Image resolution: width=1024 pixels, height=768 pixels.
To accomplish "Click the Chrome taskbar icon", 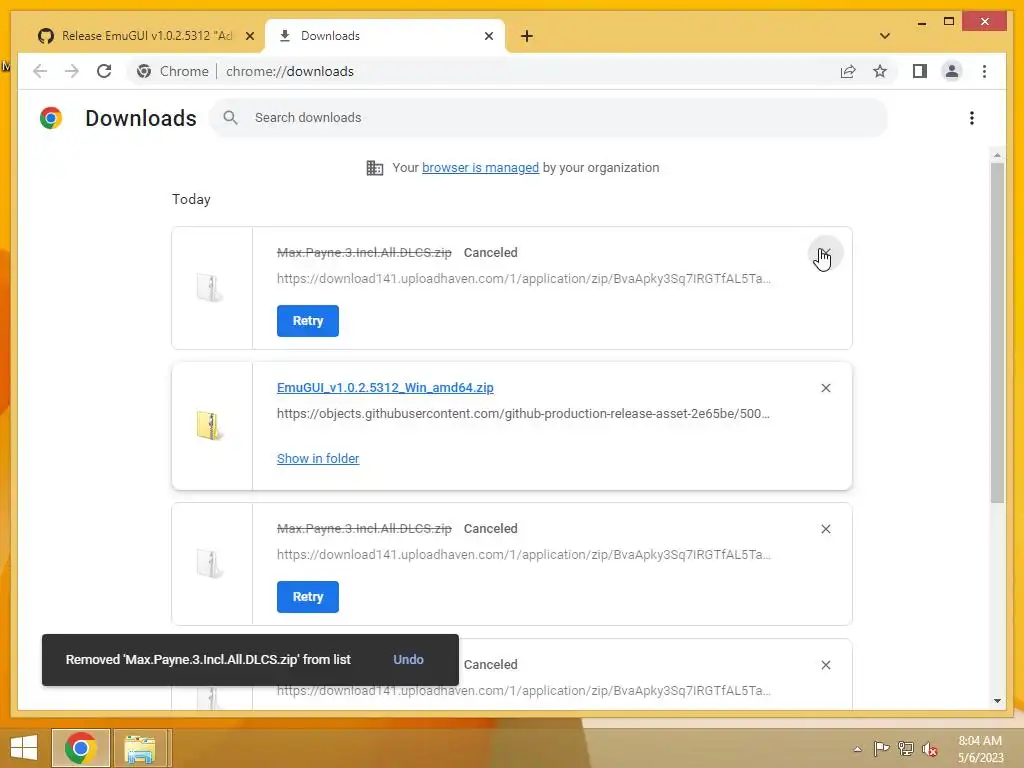I will pyautogui.click(x=81, y=748).
